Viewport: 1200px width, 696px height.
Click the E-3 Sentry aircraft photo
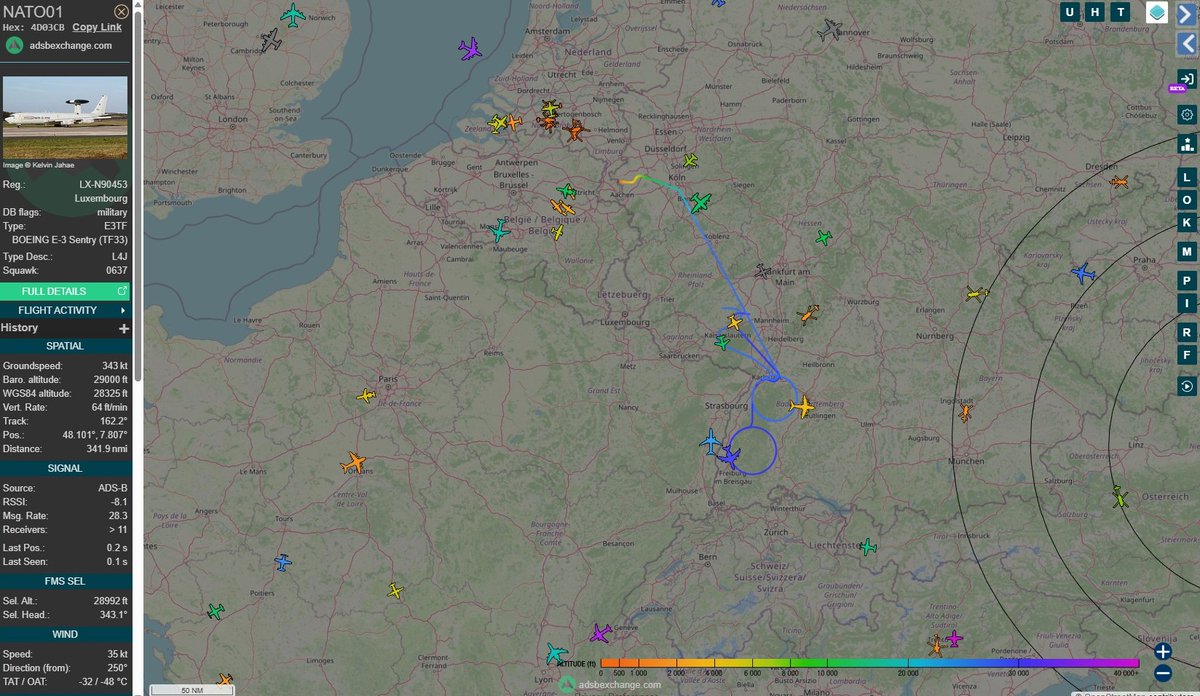(65, 117)
